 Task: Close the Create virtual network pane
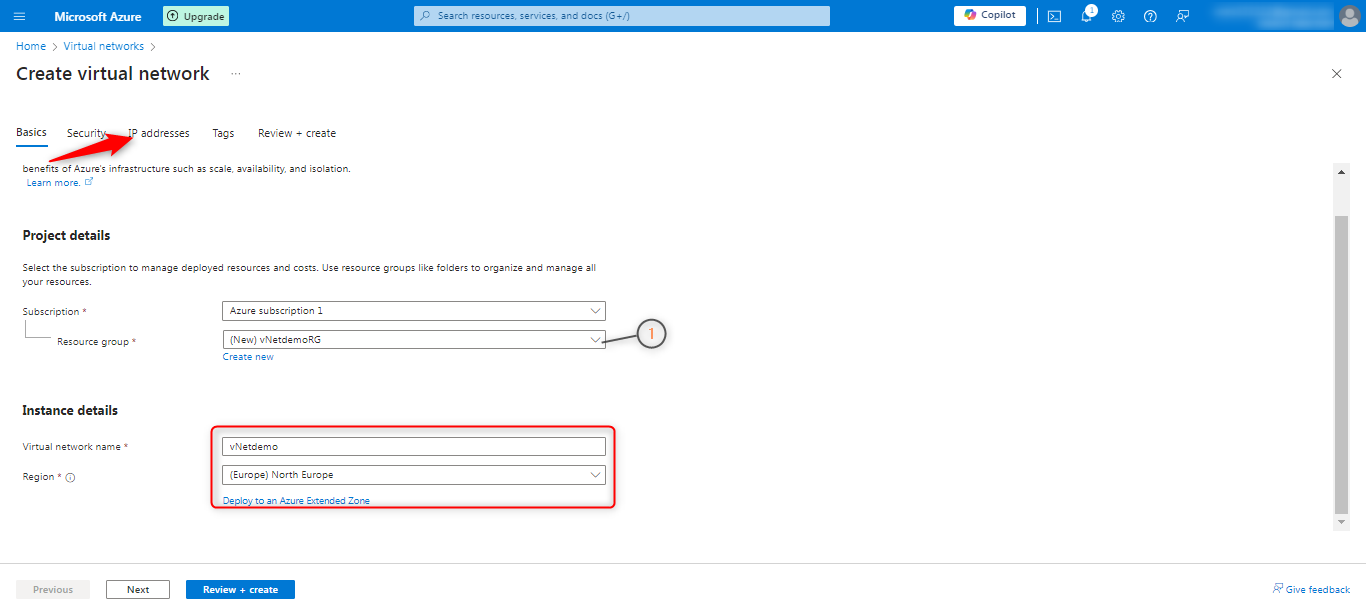coord(1337,74)
